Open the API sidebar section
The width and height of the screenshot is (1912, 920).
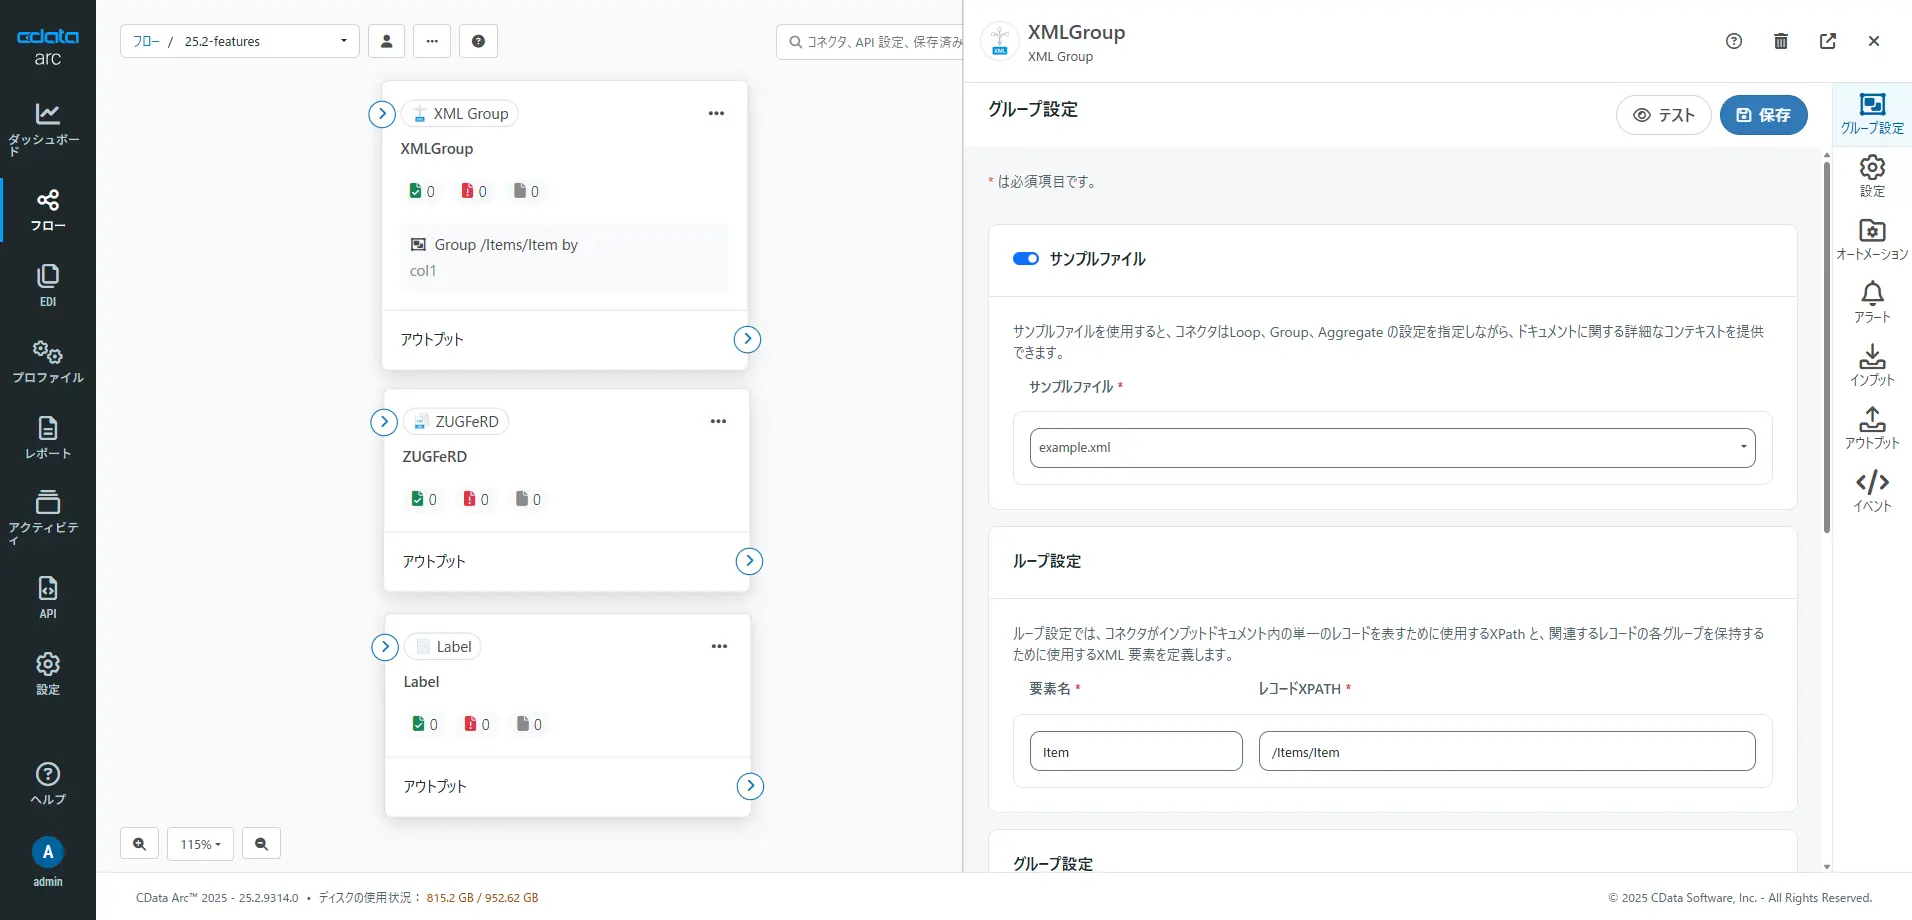pos(47,598)
